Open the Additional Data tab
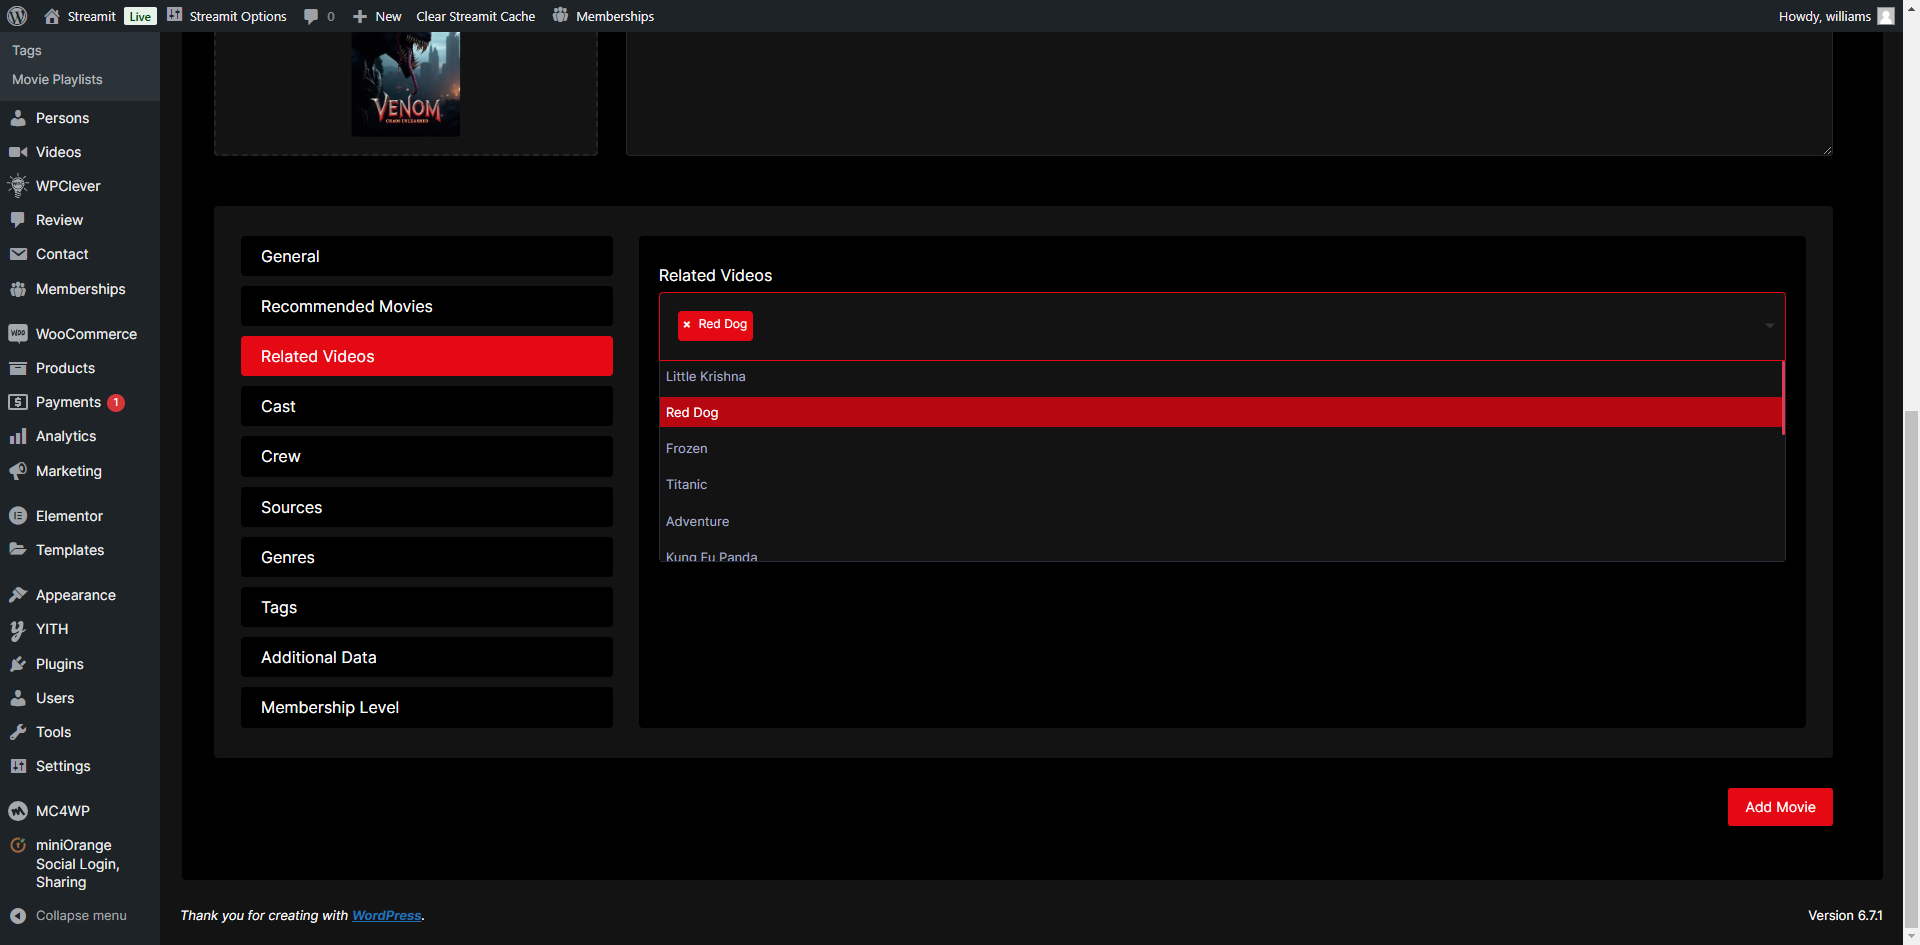The image size is (1920, 945). click(427, 657)
